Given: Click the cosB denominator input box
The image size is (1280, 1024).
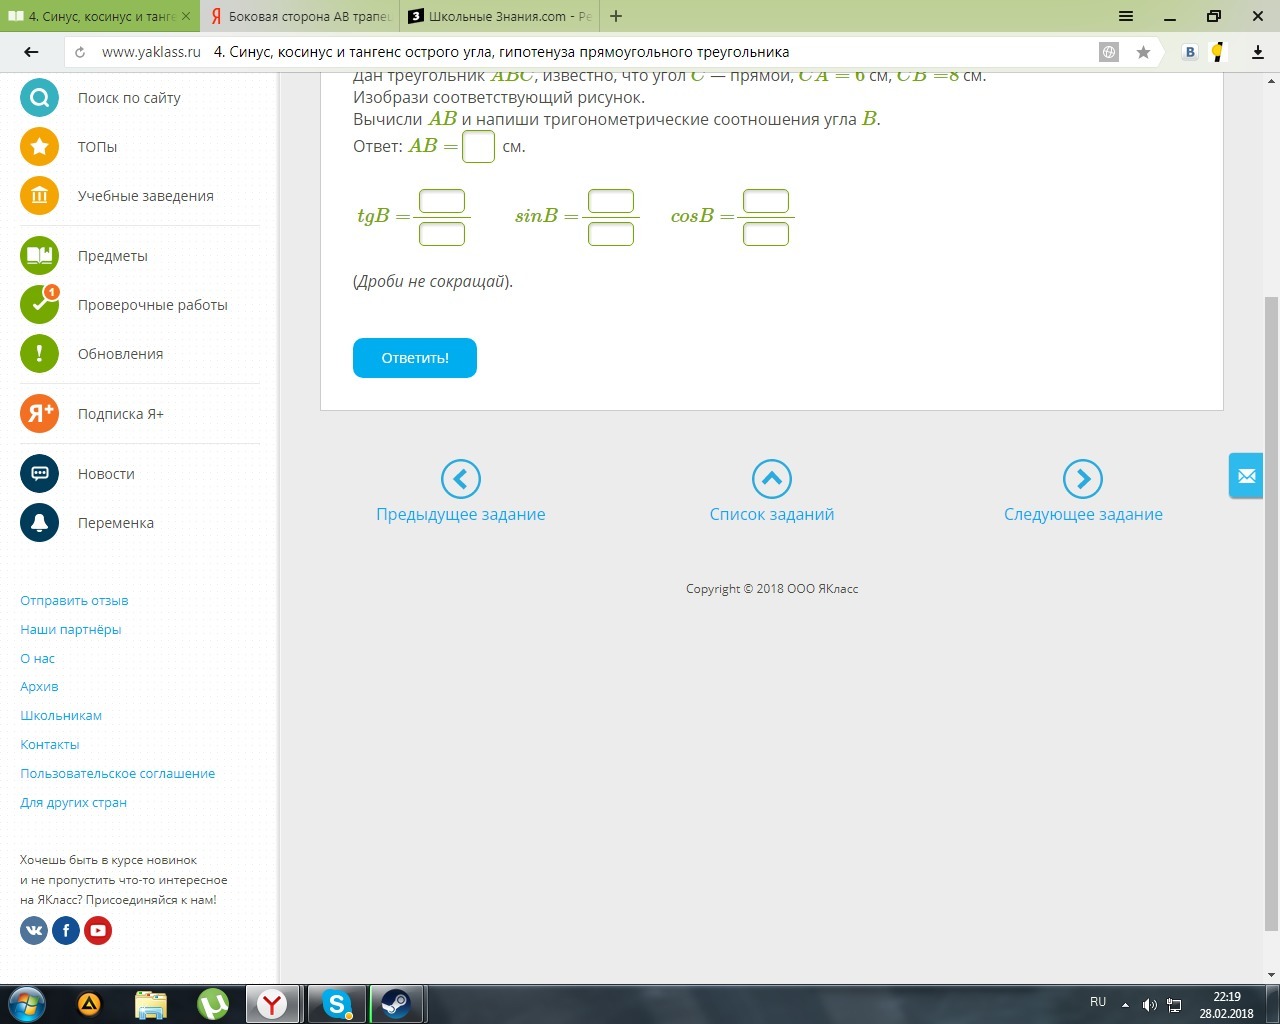Looking at the screenshot, I should click(x=766, y=234).
